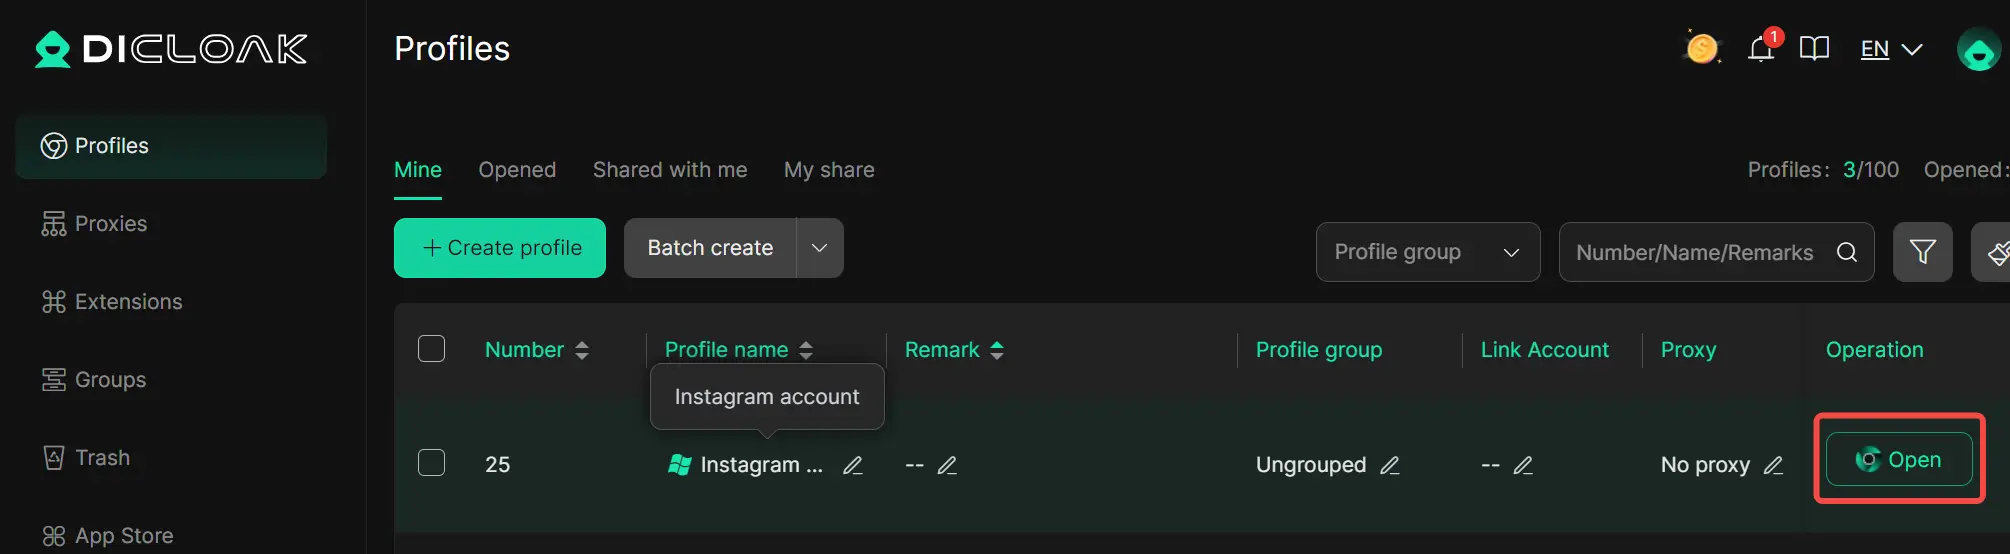Click the notification bell icon
Image resolution: width=2010 pixels, height=554 pixels.
tap(1761, 49)
